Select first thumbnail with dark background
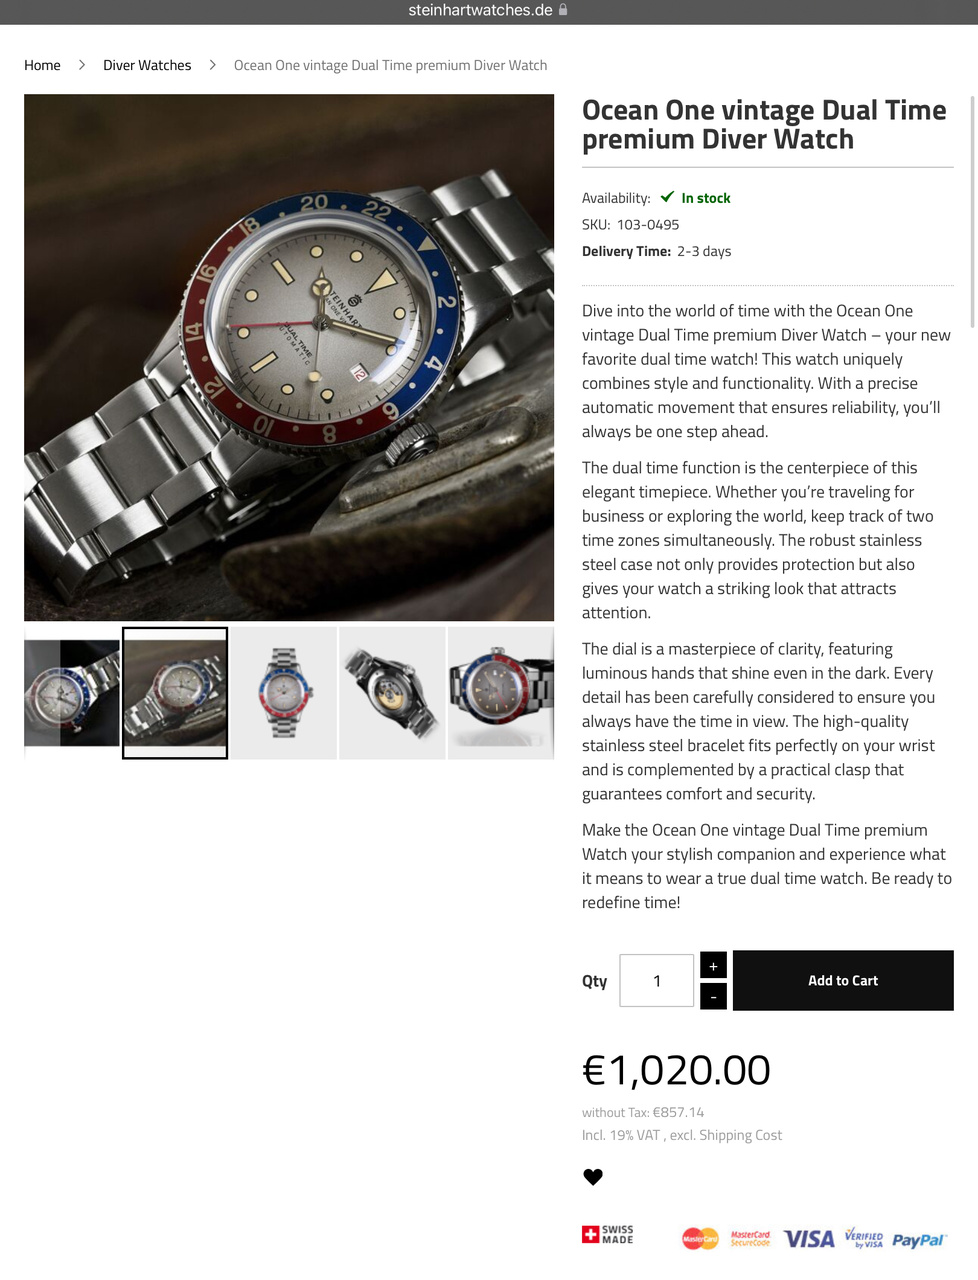This screenshot has height=1280, width=978. tap(71, 693)
